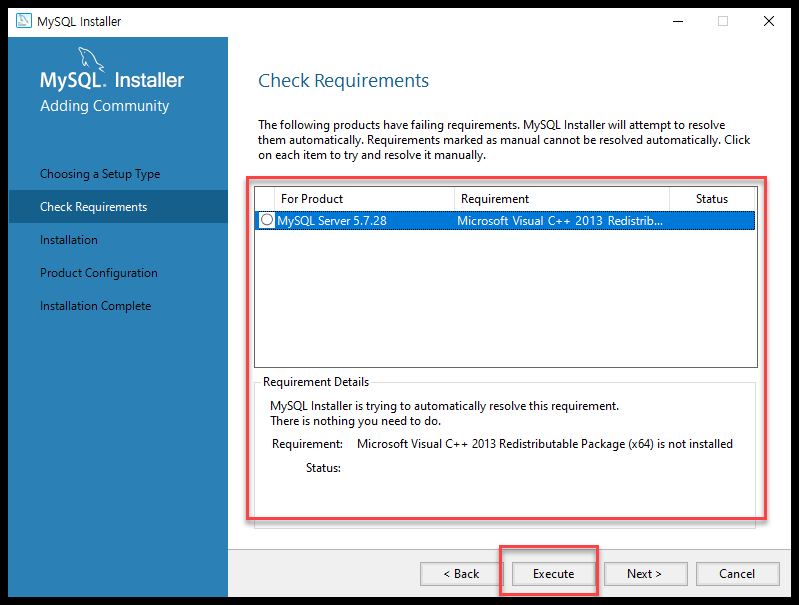Go to the Installation step
The height and width of the screenshot is (605, 799).
pos(69,240)
